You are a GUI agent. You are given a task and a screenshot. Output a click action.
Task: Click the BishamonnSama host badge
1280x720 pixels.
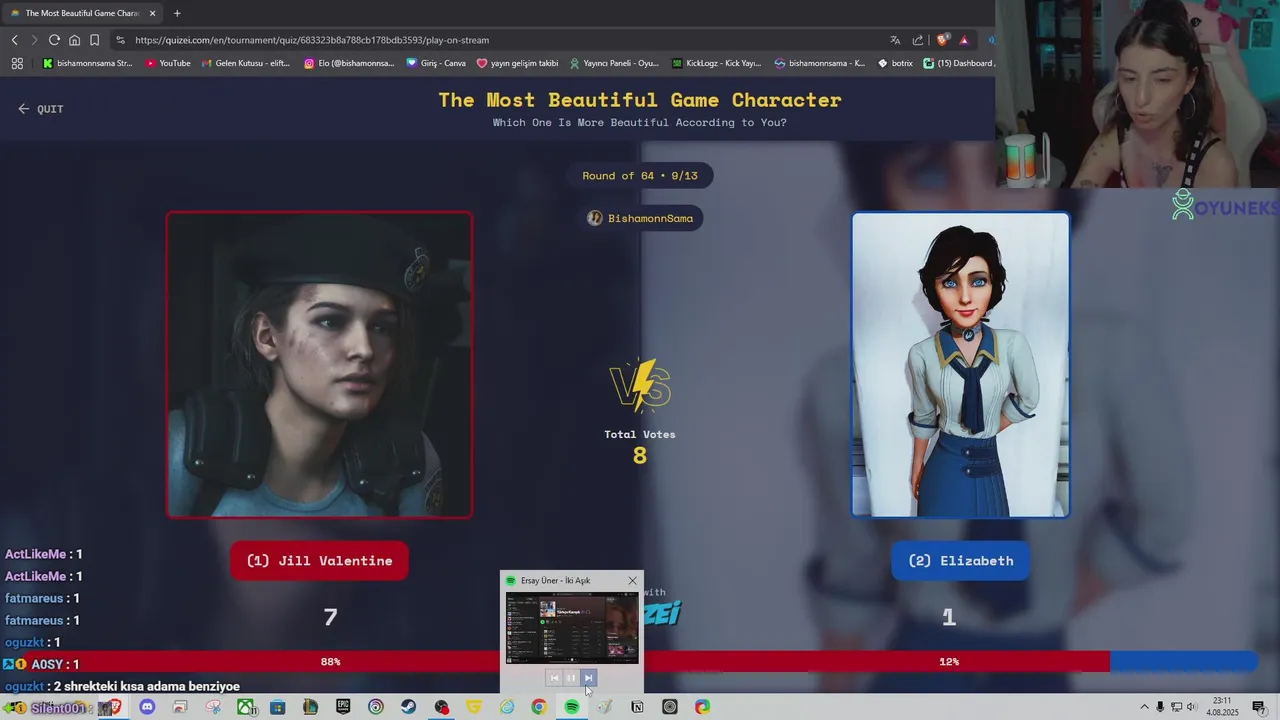coord(640,218)
